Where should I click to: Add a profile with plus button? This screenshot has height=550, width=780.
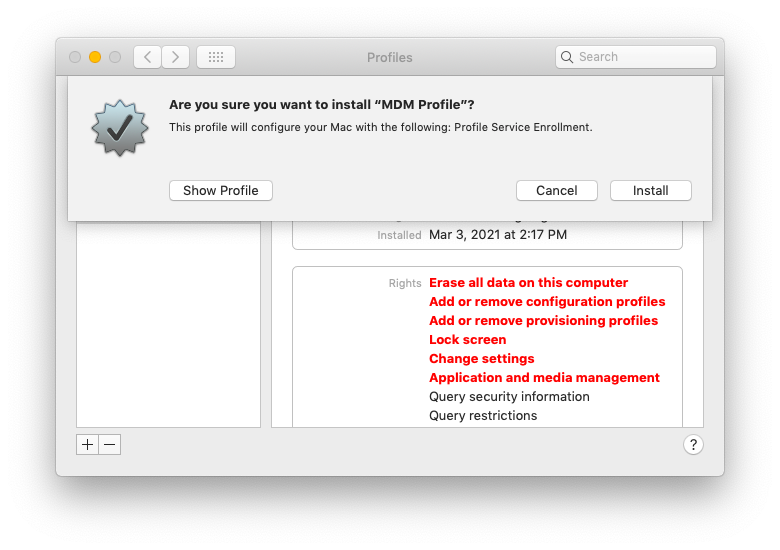(88, 444)
